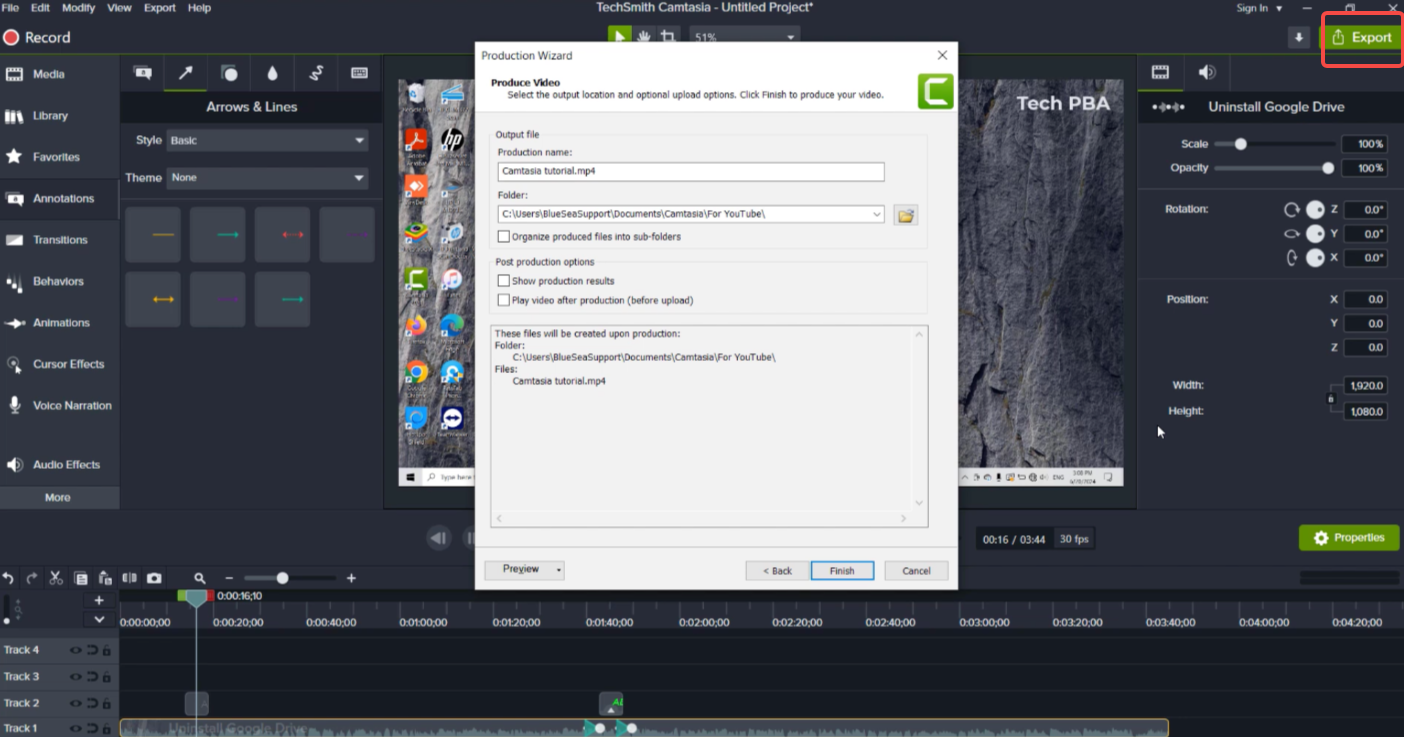Enable Play video after production before upload
1404x737 pixels.
click(x=505, y=299)
